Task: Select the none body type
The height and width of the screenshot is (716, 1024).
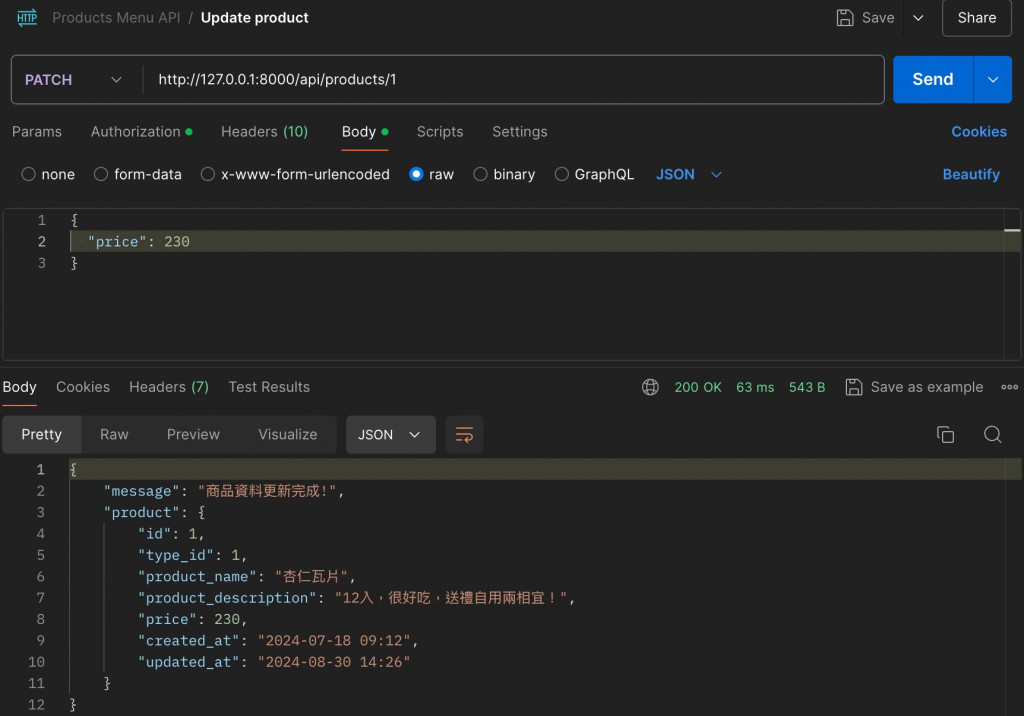Action: [x=28, y=174]
